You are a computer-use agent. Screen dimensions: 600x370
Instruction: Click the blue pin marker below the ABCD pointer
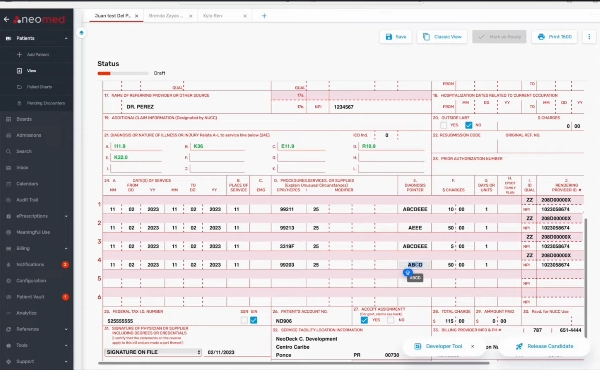point(407,272)
